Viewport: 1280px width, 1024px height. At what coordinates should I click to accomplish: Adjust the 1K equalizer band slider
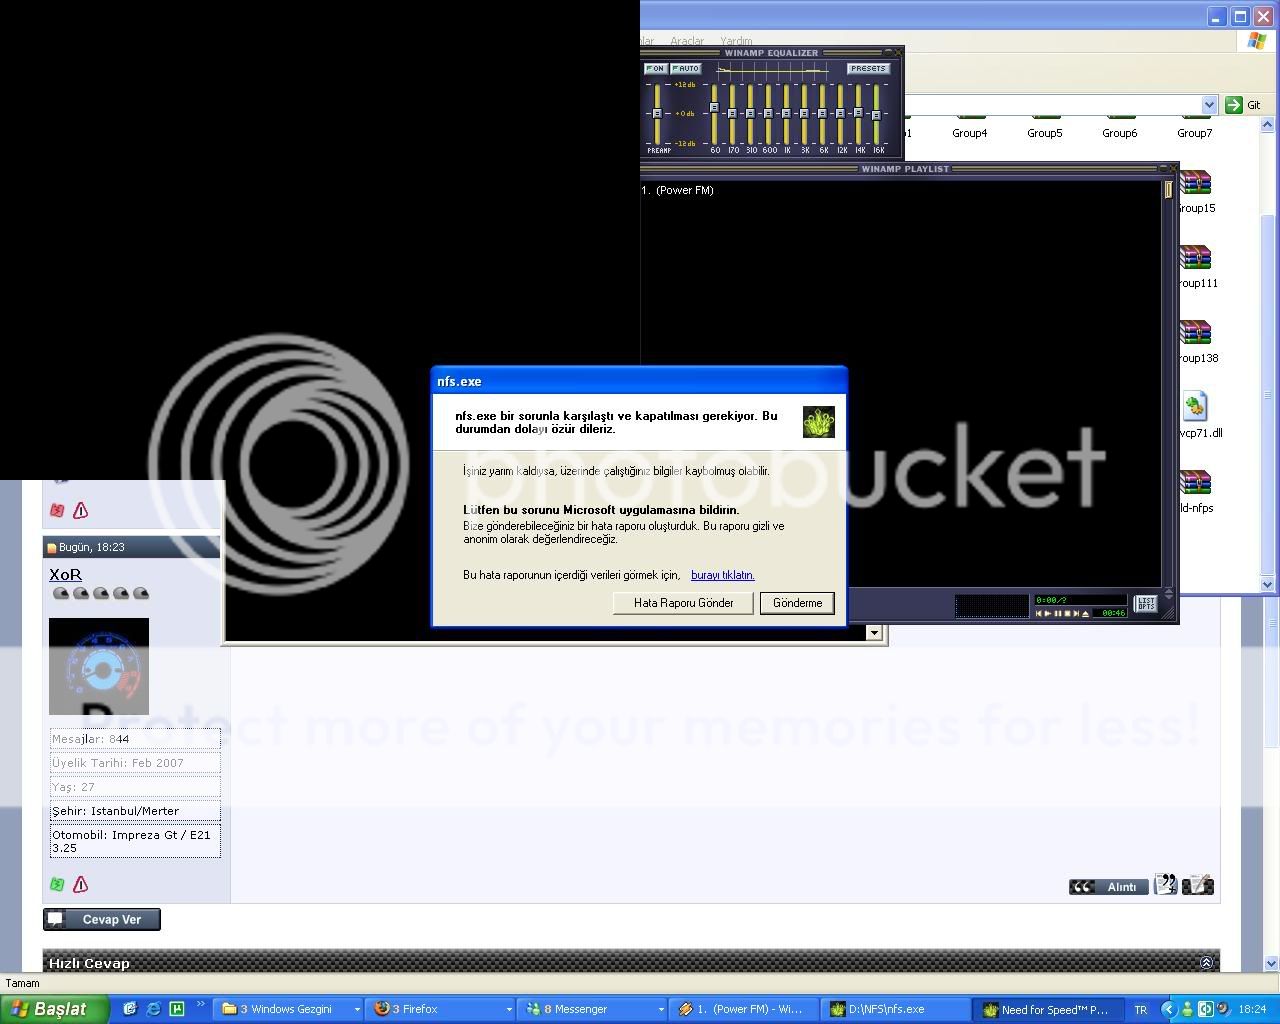[x=786, y=114]
